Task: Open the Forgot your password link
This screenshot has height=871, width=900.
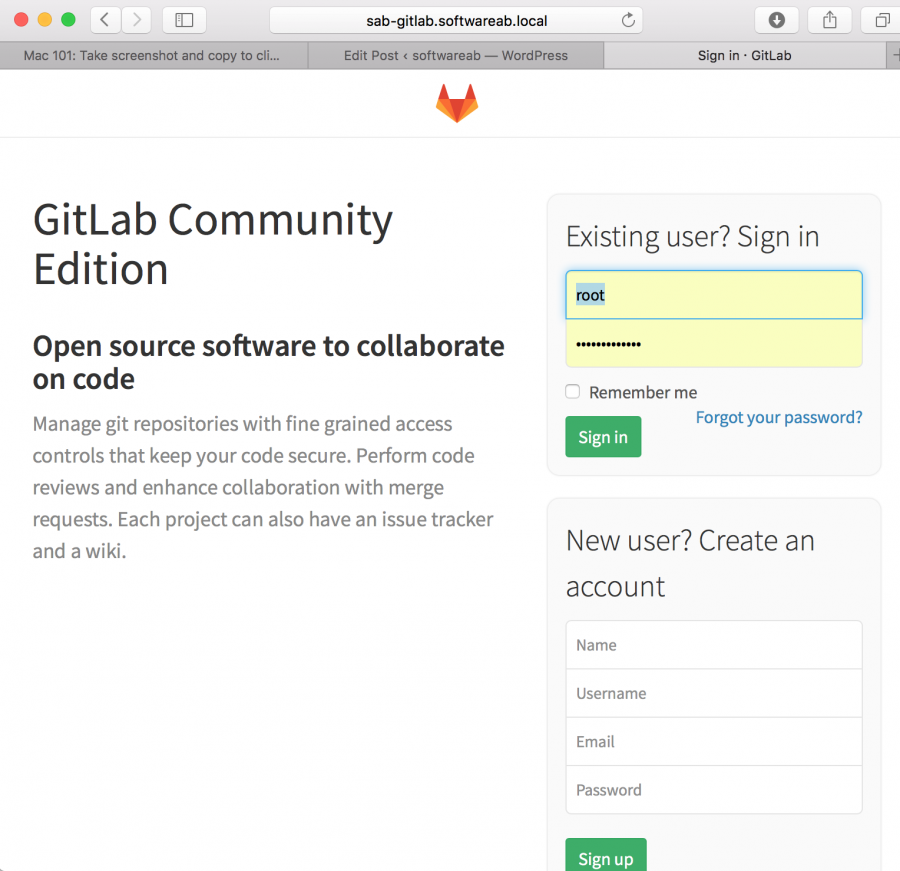Action: 778,417
